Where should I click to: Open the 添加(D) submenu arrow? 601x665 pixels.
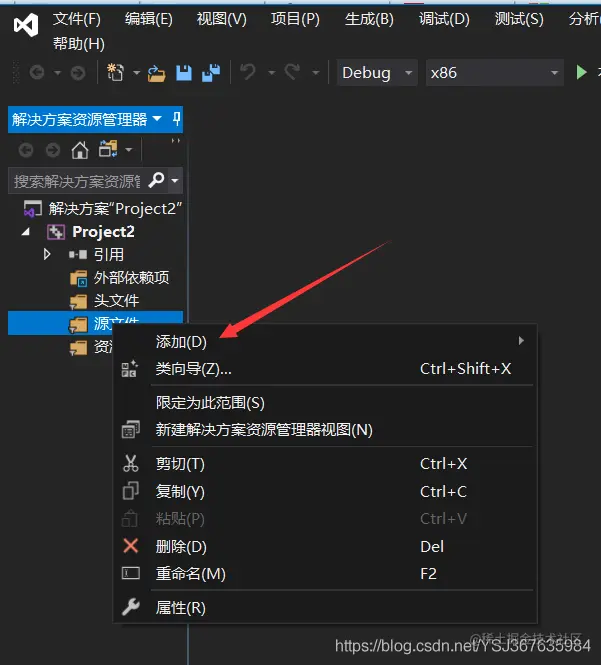[x=521, y=341]
